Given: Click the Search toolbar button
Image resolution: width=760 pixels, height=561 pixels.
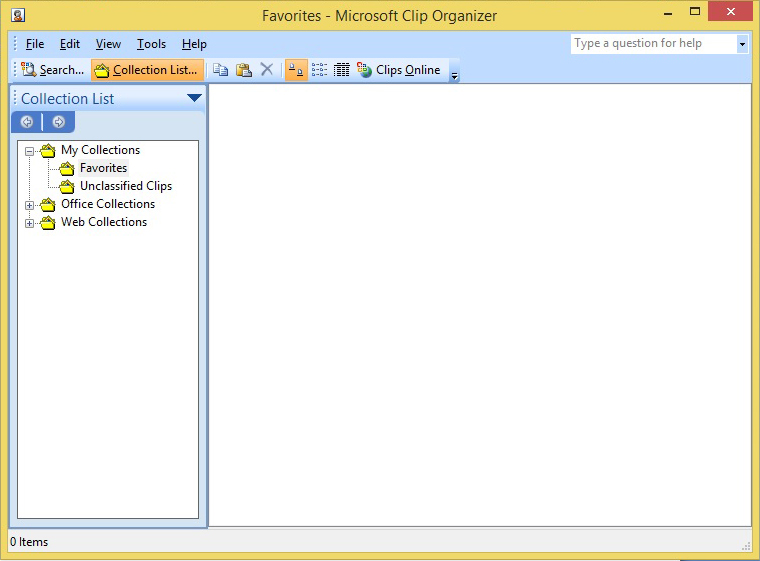Looking at the screenshot, I should 52,70.
